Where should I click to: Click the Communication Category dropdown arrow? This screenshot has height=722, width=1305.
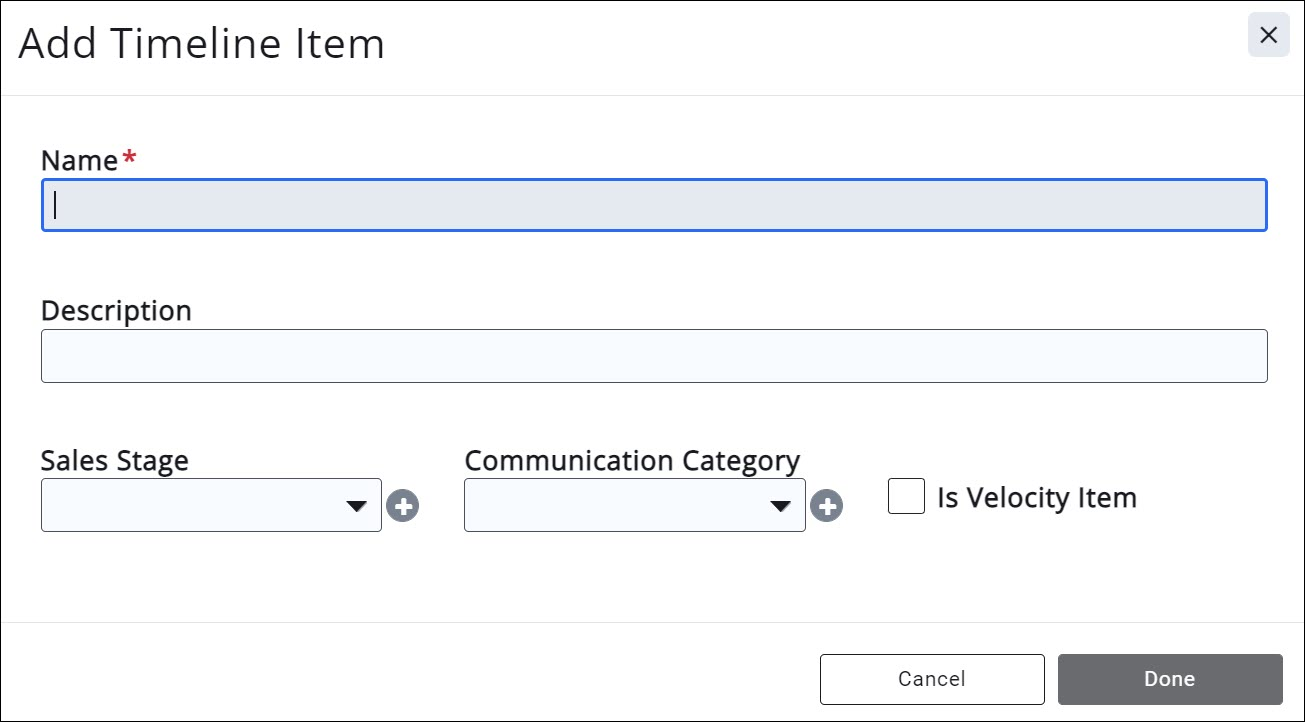point(781,506)
